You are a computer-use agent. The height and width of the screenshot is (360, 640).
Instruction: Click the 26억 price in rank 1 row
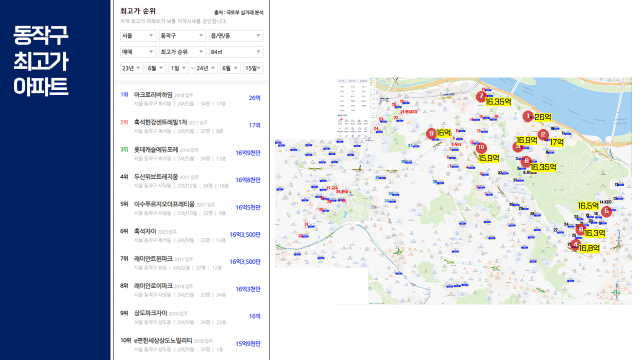click(x=255, y=98)
